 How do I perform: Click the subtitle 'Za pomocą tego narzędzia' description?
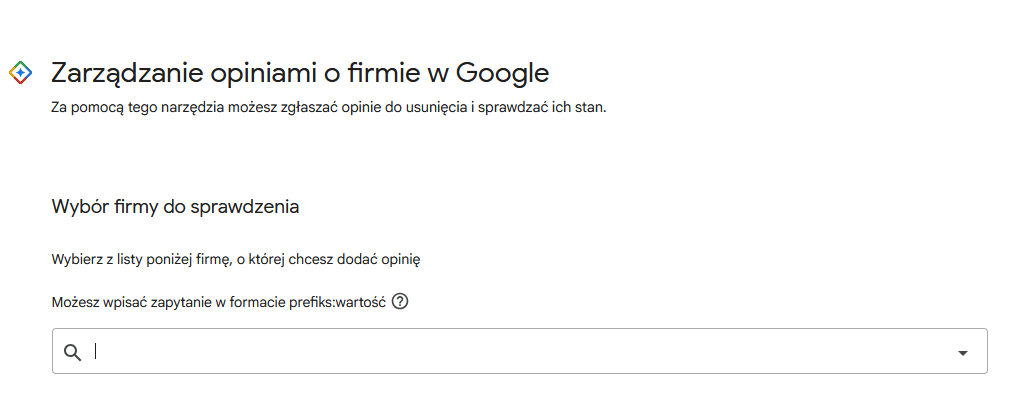(x=328, y=107)
